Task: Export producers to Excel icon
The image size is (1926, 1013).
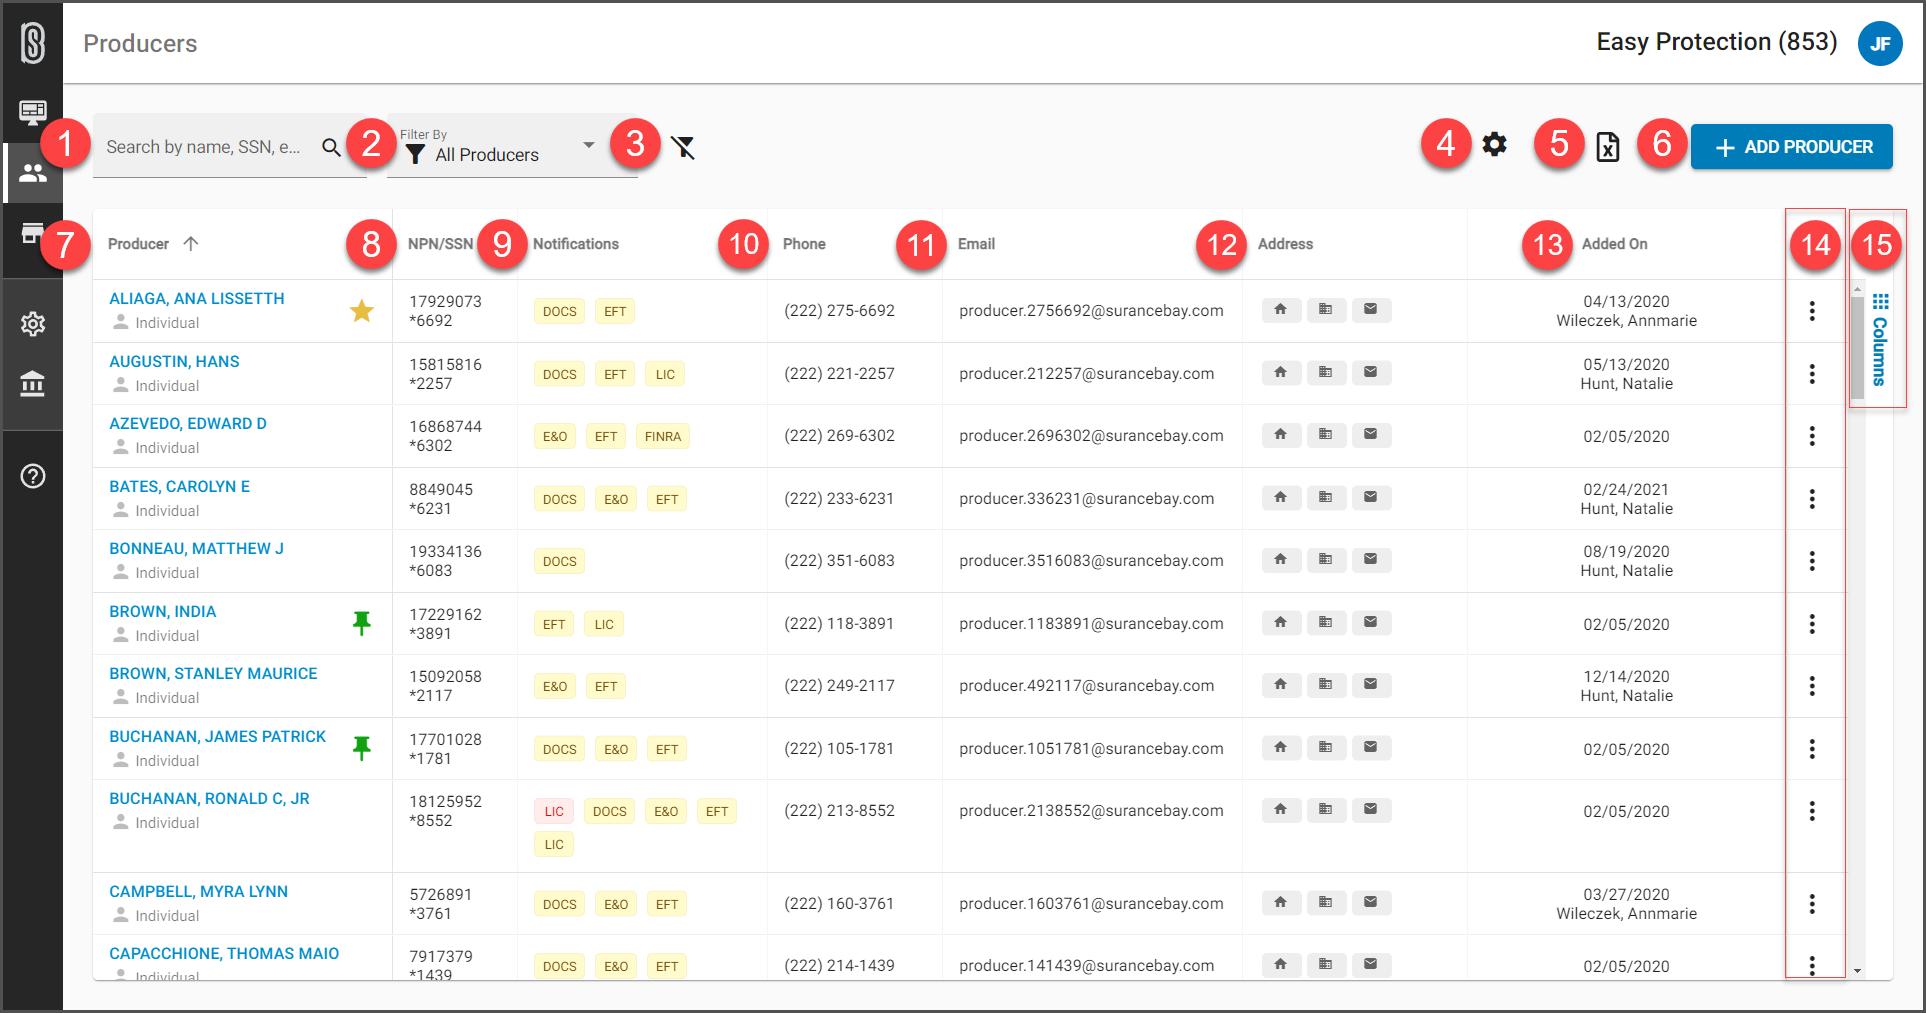Action: [1607, 147]
